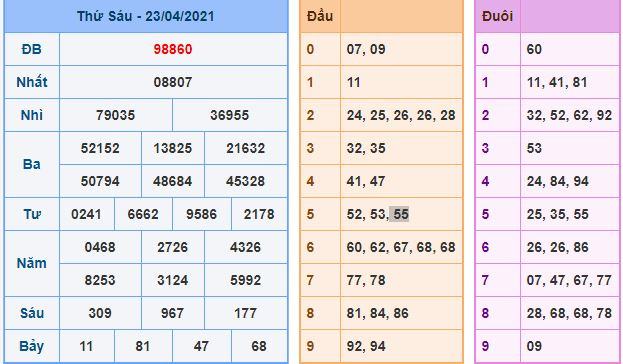Click Đuôi row 1 values 11, 41, 81
The image size is (623, 364).
pyautogui.click(x=557, y=82)
